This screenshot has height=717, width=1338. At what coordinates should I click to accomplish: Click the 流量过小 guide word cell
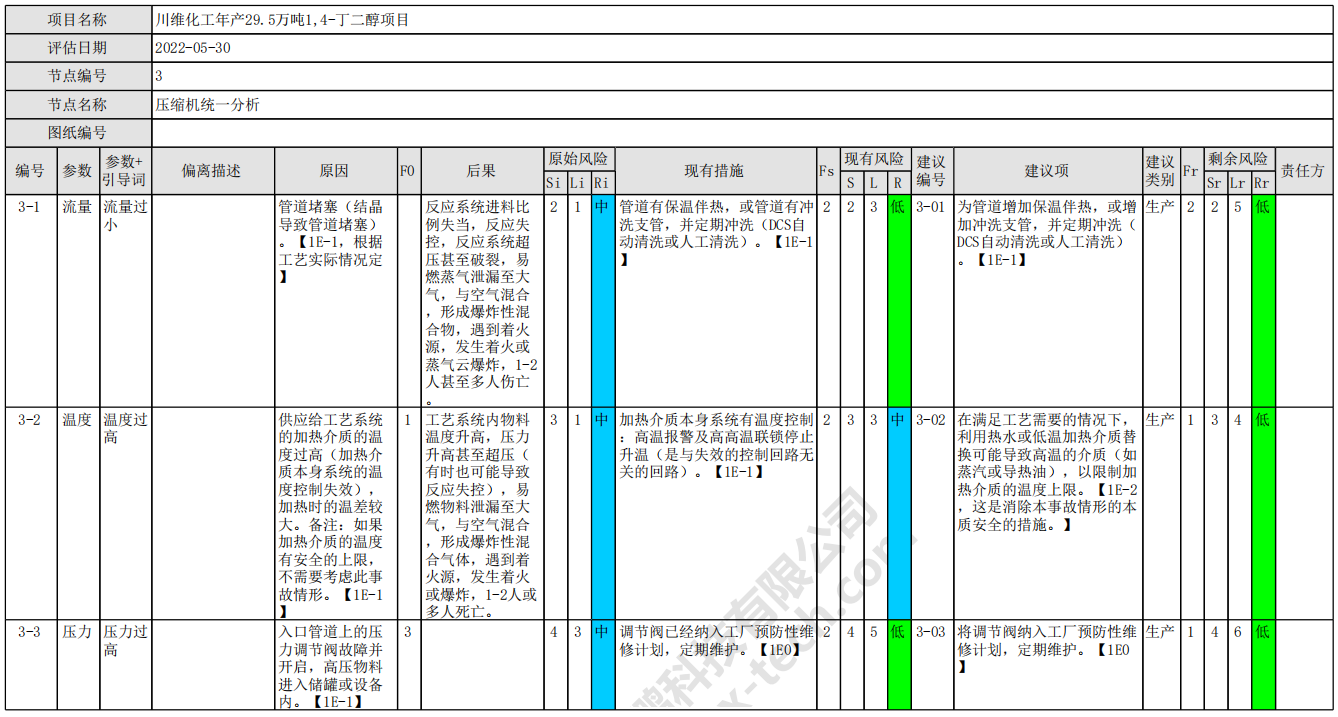[x=125, y=301]
